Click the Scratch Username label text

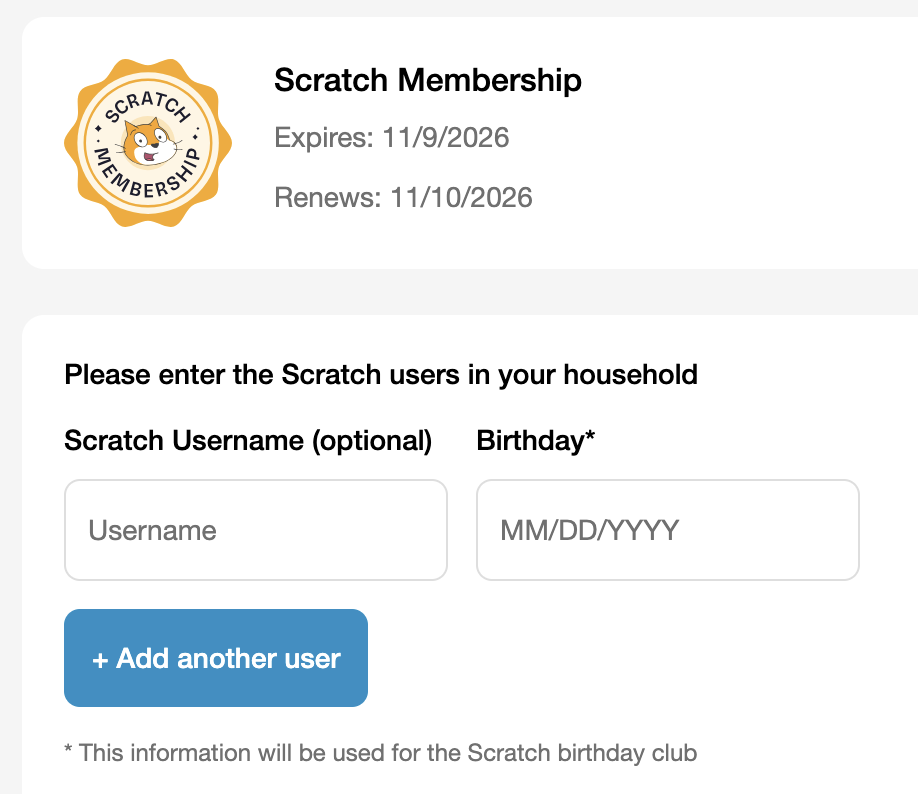(185, 440)
